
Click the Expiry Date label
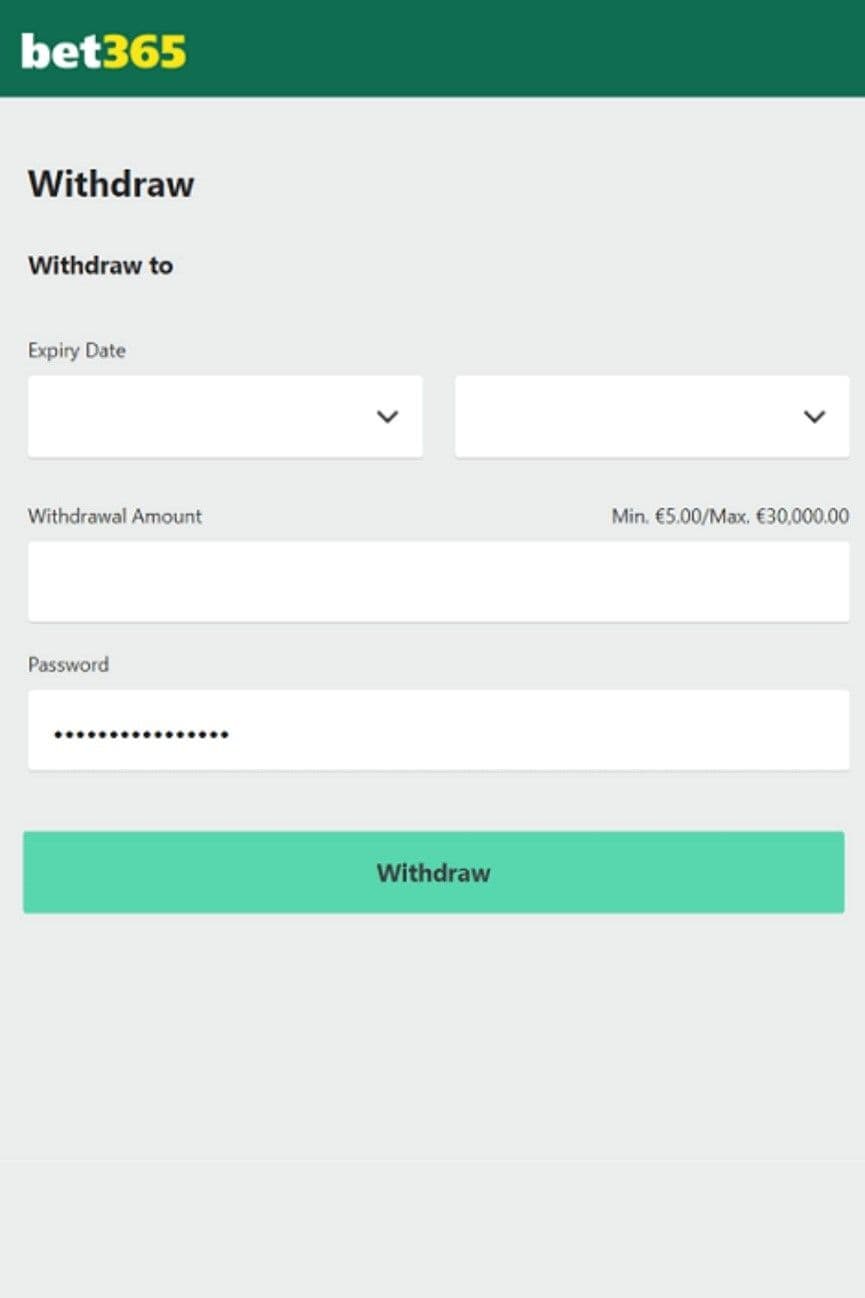pyautogui.click(x=76, y=350)
